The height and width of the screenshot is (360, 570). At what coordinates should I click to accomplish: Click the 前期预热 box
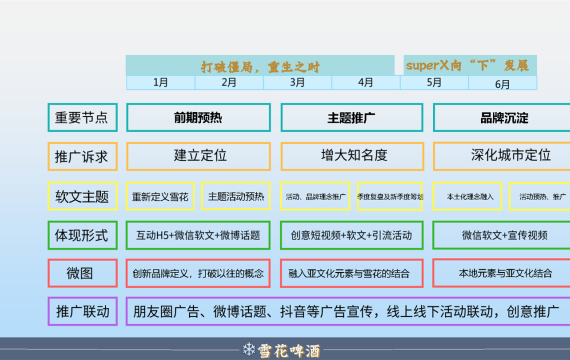(x=198, y=117)
